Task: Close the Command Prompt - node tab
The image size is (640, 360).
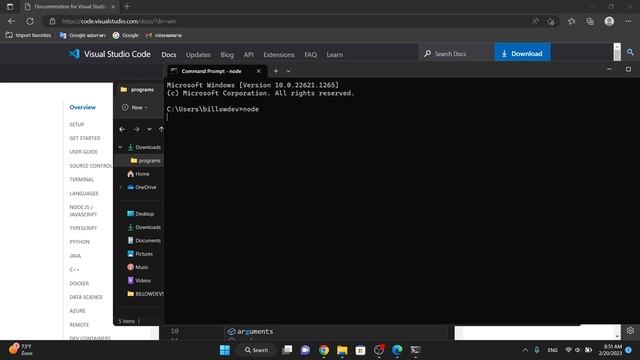Action: tap(258, 71)
